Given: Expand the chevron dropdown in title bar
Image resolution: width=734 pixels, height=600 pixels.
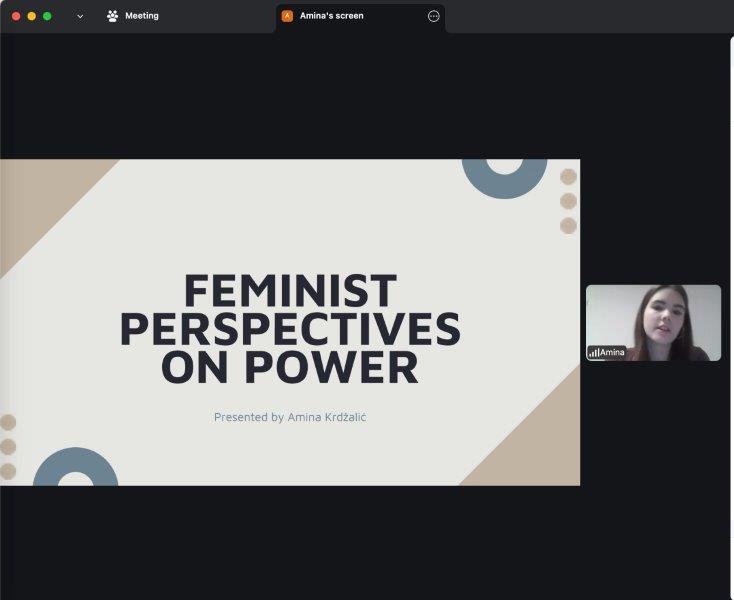Looking at the screenshot, I should click(80, 16).
